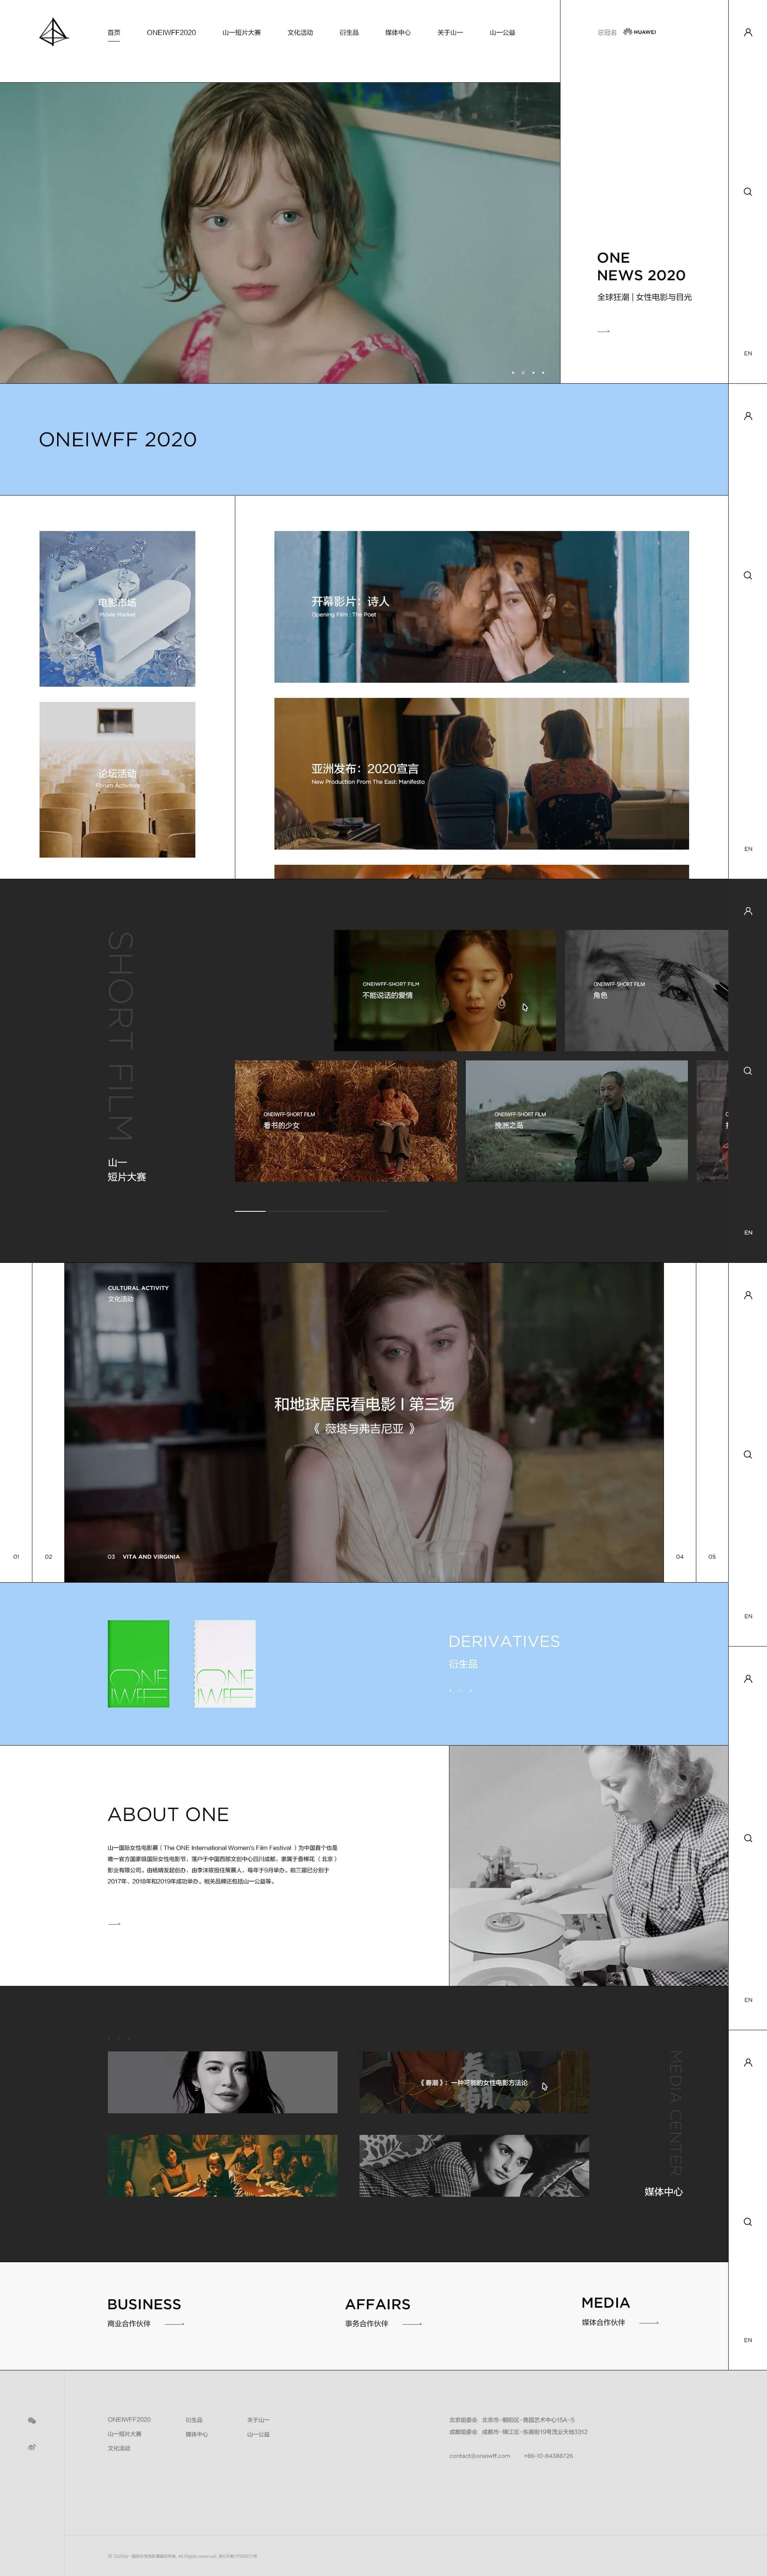This screenshot has height=2576, width=767.
Task: Open 媒体中心 in top navigation
Action: click(398, 32)
